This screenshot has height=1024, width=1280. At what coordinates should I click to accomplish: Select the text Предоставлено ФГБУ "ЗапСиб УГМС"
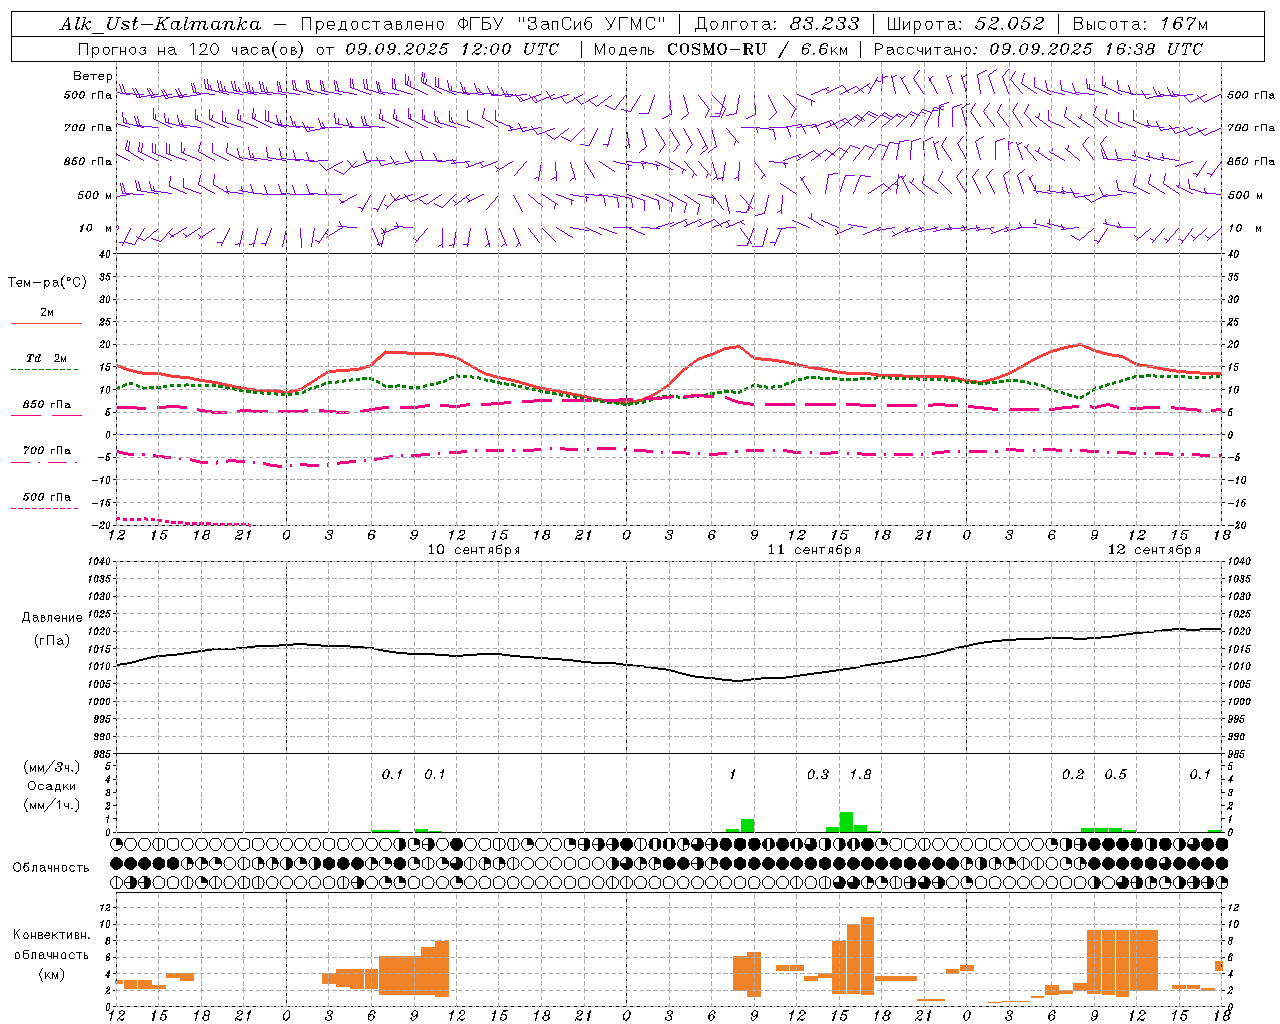[x=483, y=24]
